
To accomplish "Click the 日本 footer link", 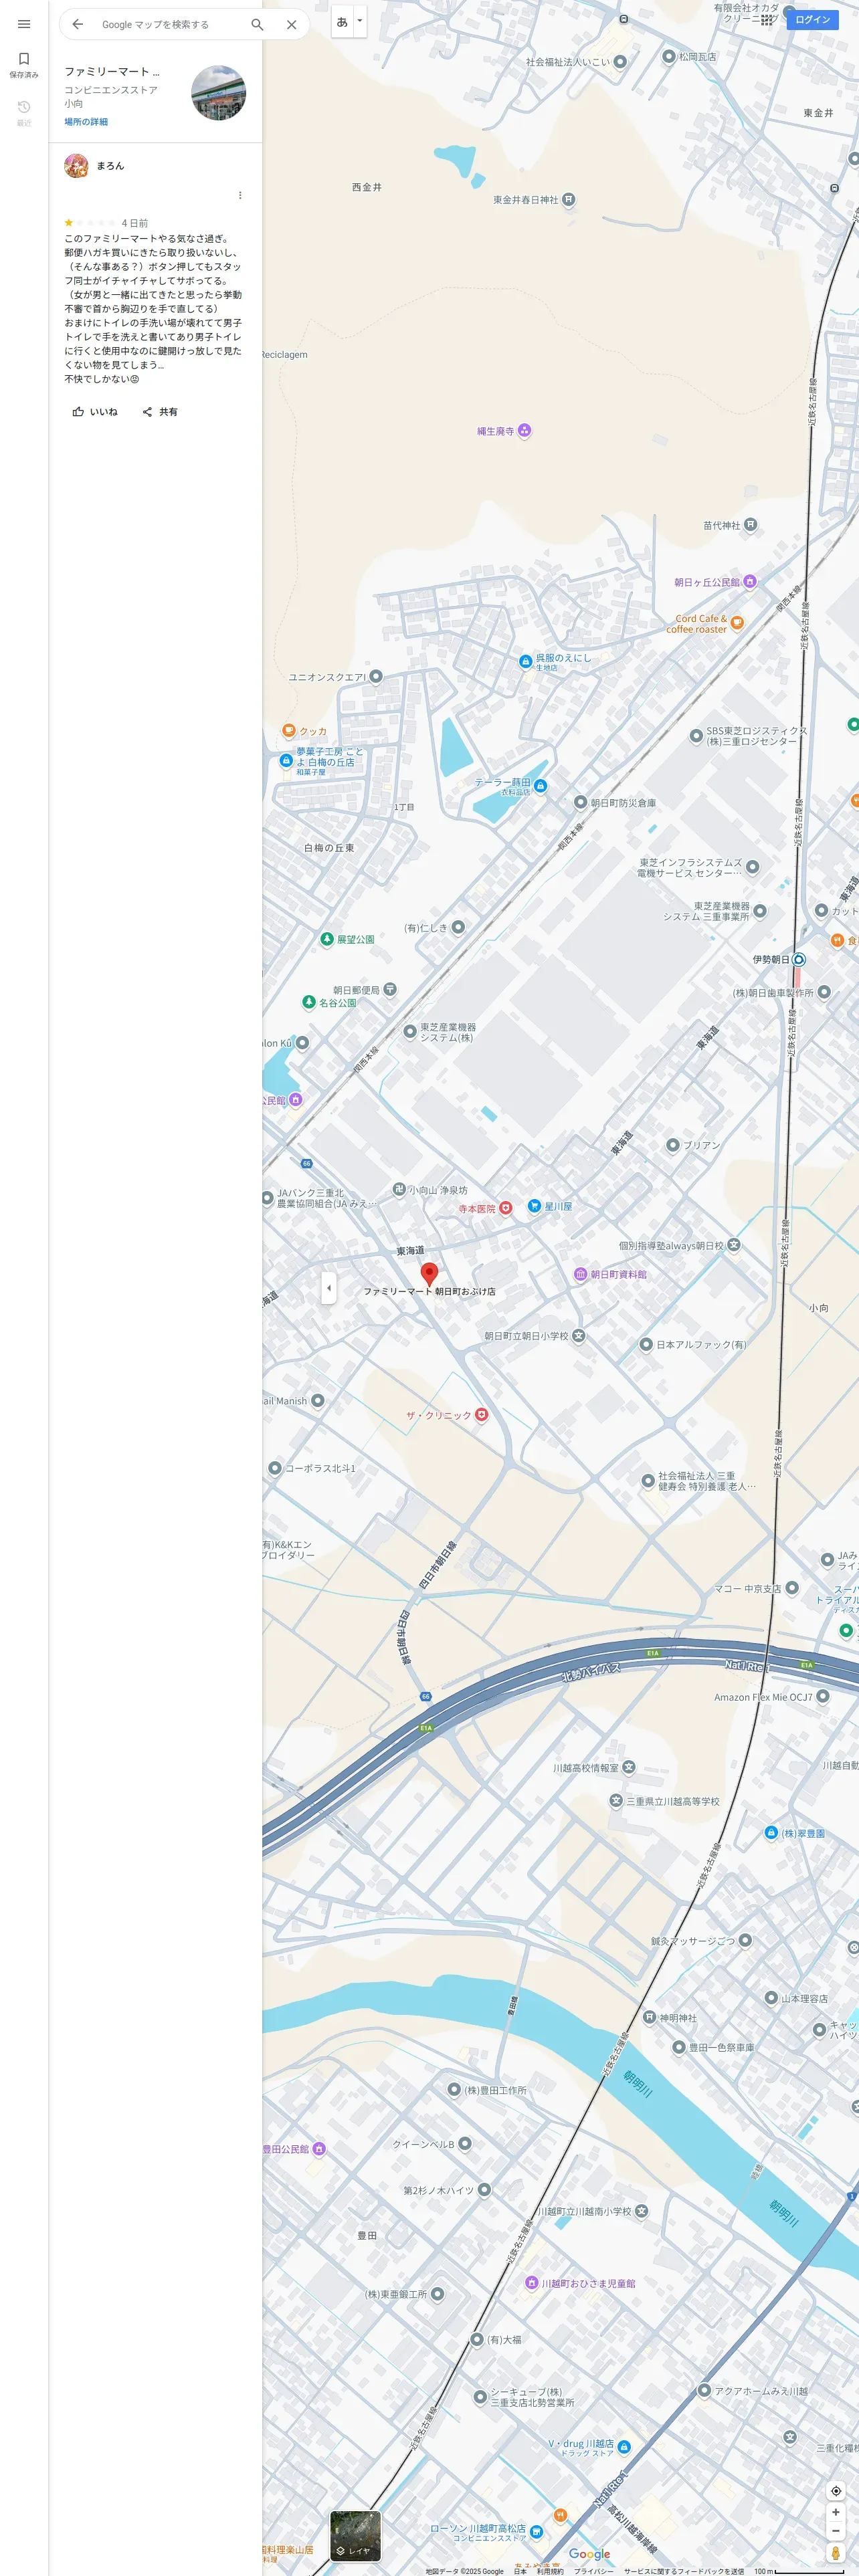I will pyautogui.click(x=520, y=2571).
